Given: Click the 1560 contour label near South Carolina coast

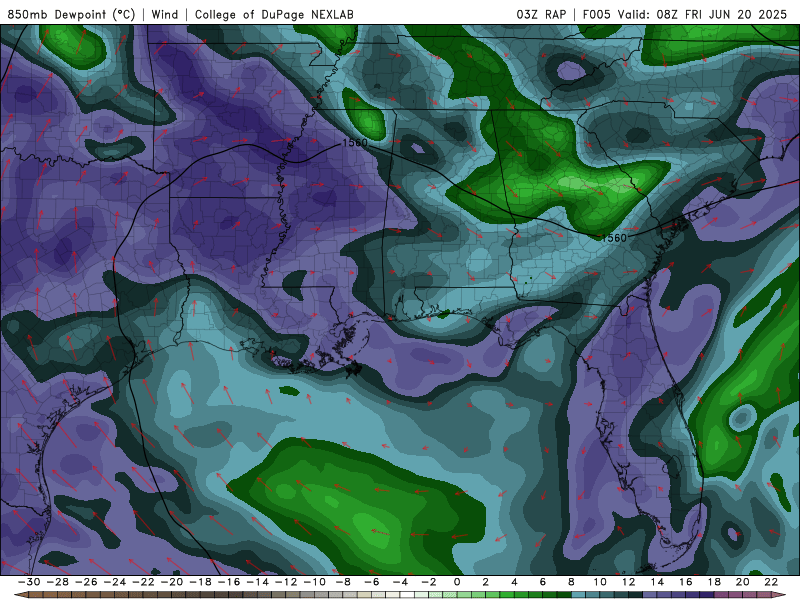Looking at the screenshot, I should point(614,238).
